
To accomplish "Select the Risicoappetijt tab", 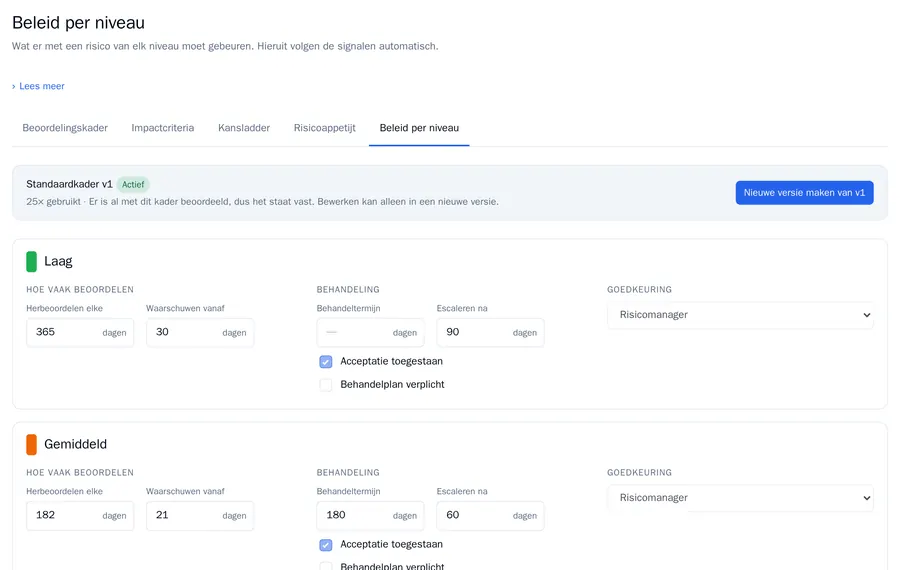I will click(325, 128).
